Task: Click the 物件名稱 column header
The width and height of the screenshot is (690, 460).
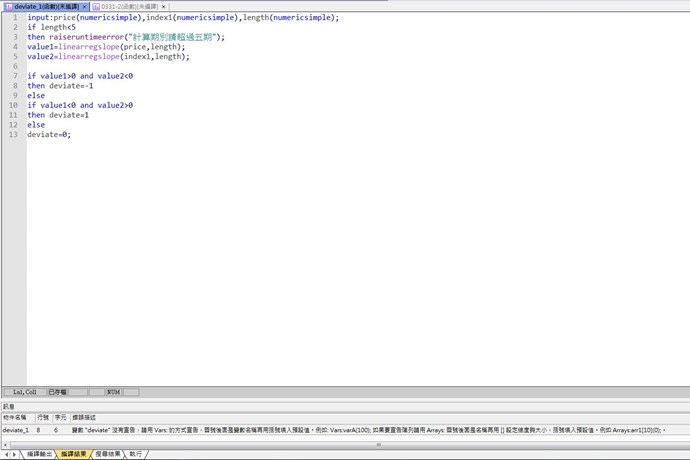Action: click(16, 417)
